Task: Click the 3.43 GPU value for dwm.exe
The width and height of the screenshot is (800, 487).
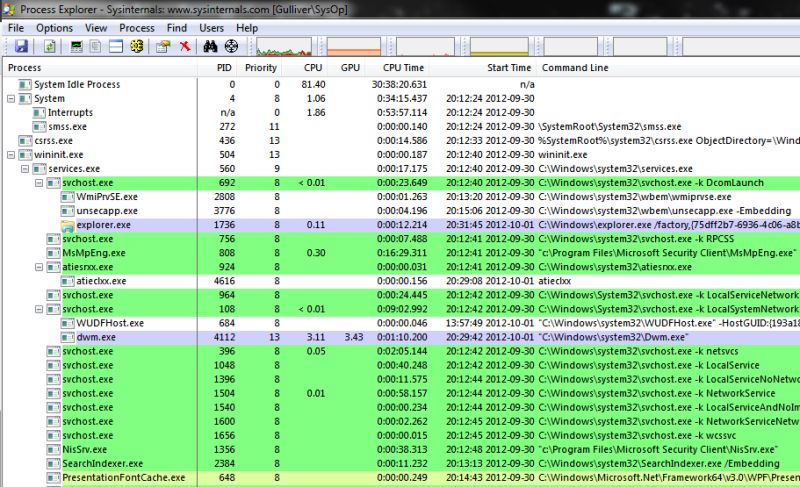Action: click(x=354, y=337)
